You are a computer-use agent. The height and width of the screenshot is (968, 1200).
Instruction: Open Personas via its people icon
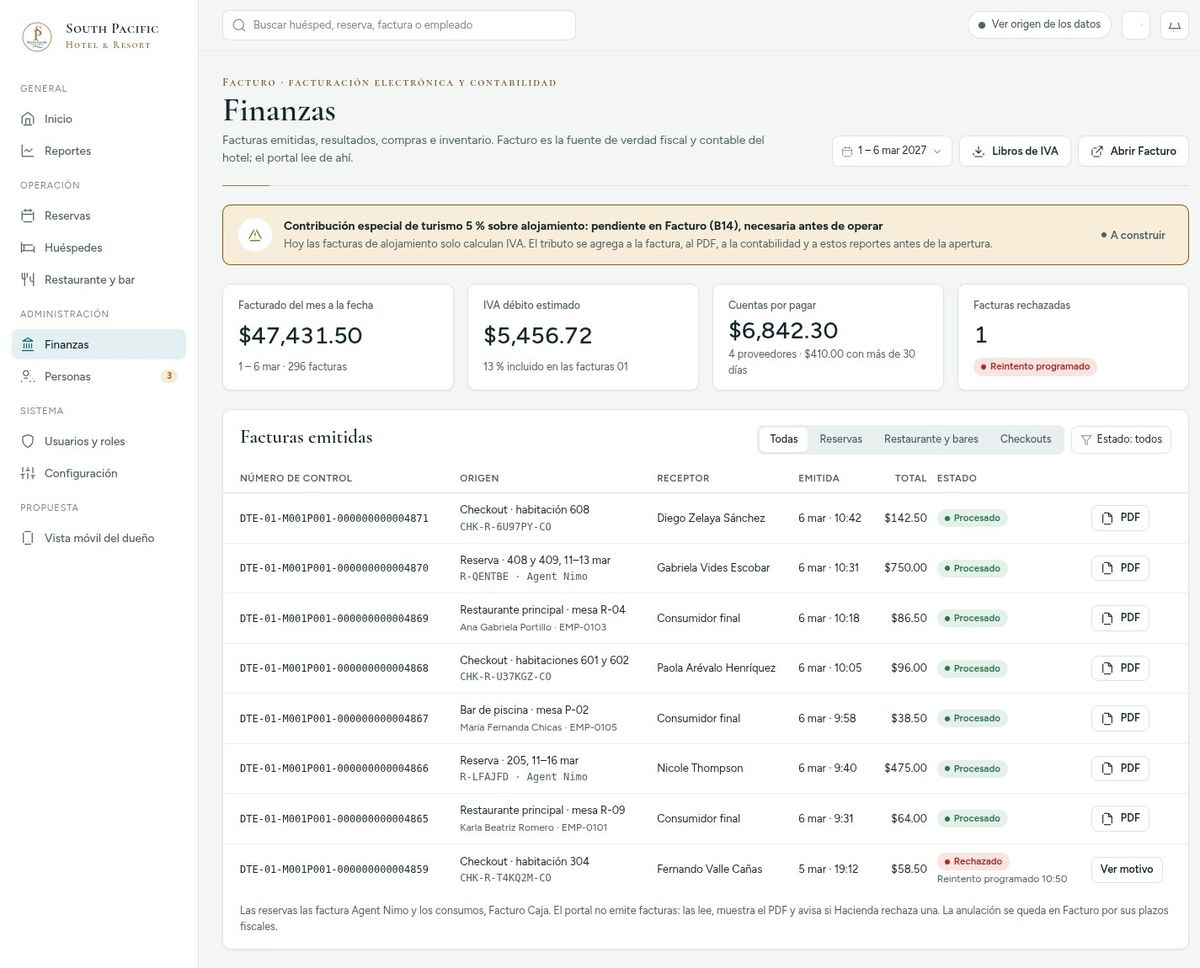(x=28, y=377)
